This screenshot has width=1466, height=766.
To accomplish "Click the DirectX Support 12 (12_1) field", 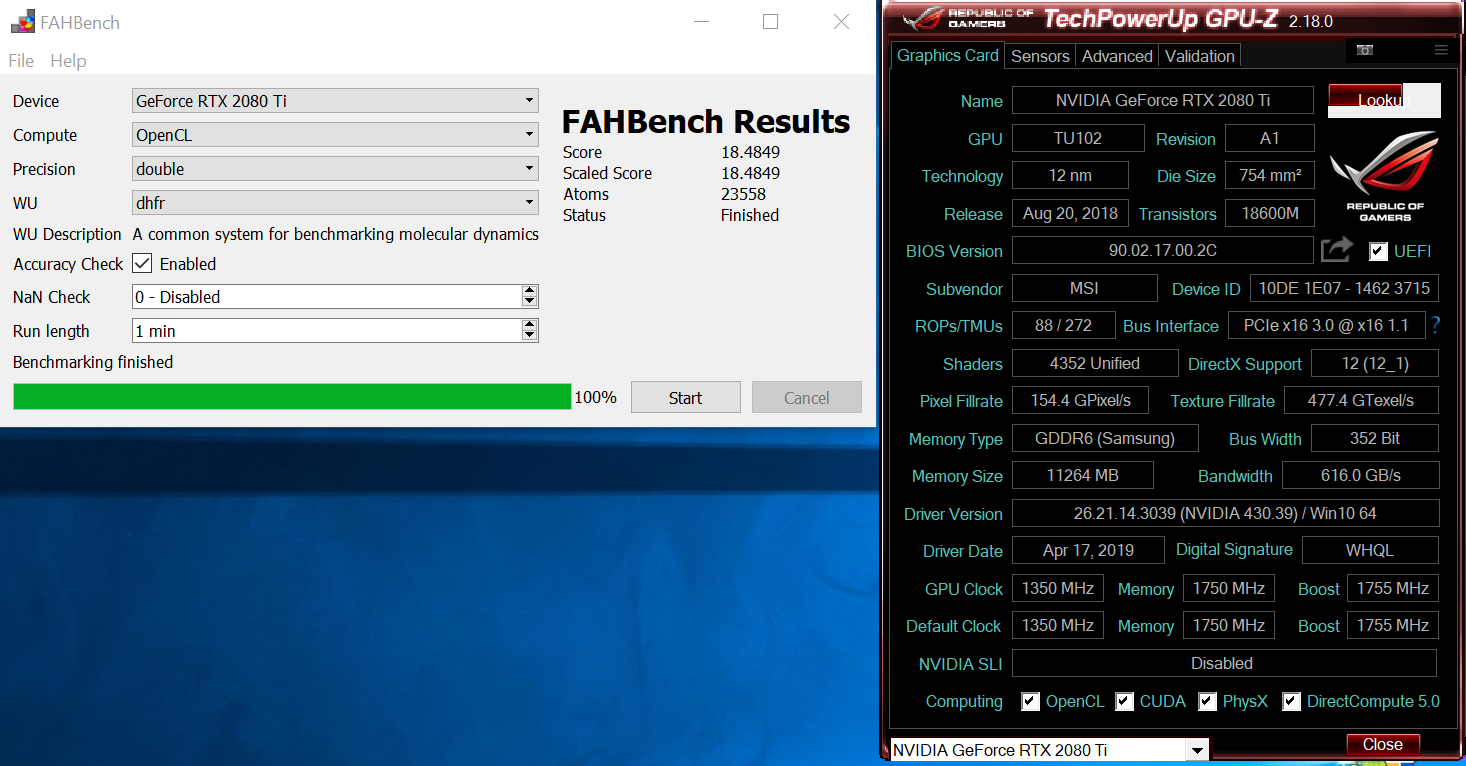I will (1375, 363).
